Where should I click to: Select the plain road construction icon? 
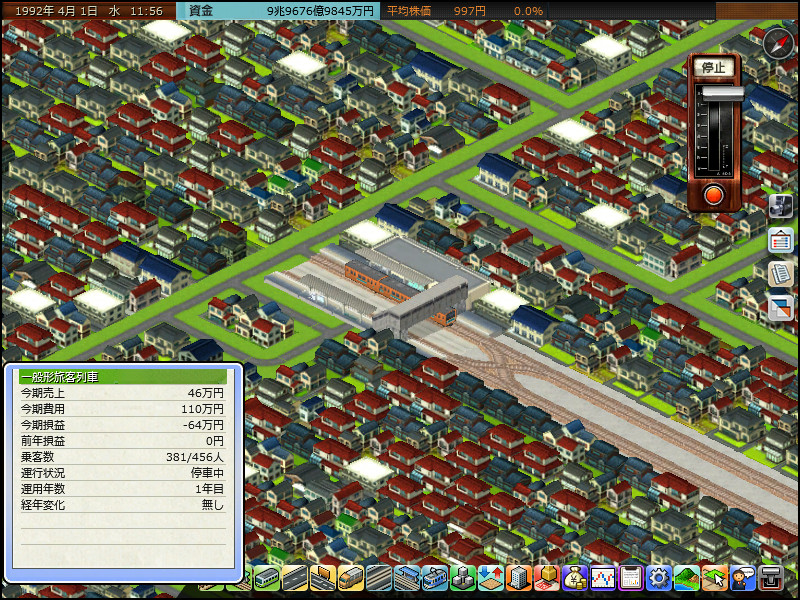[x=294, y=578]
